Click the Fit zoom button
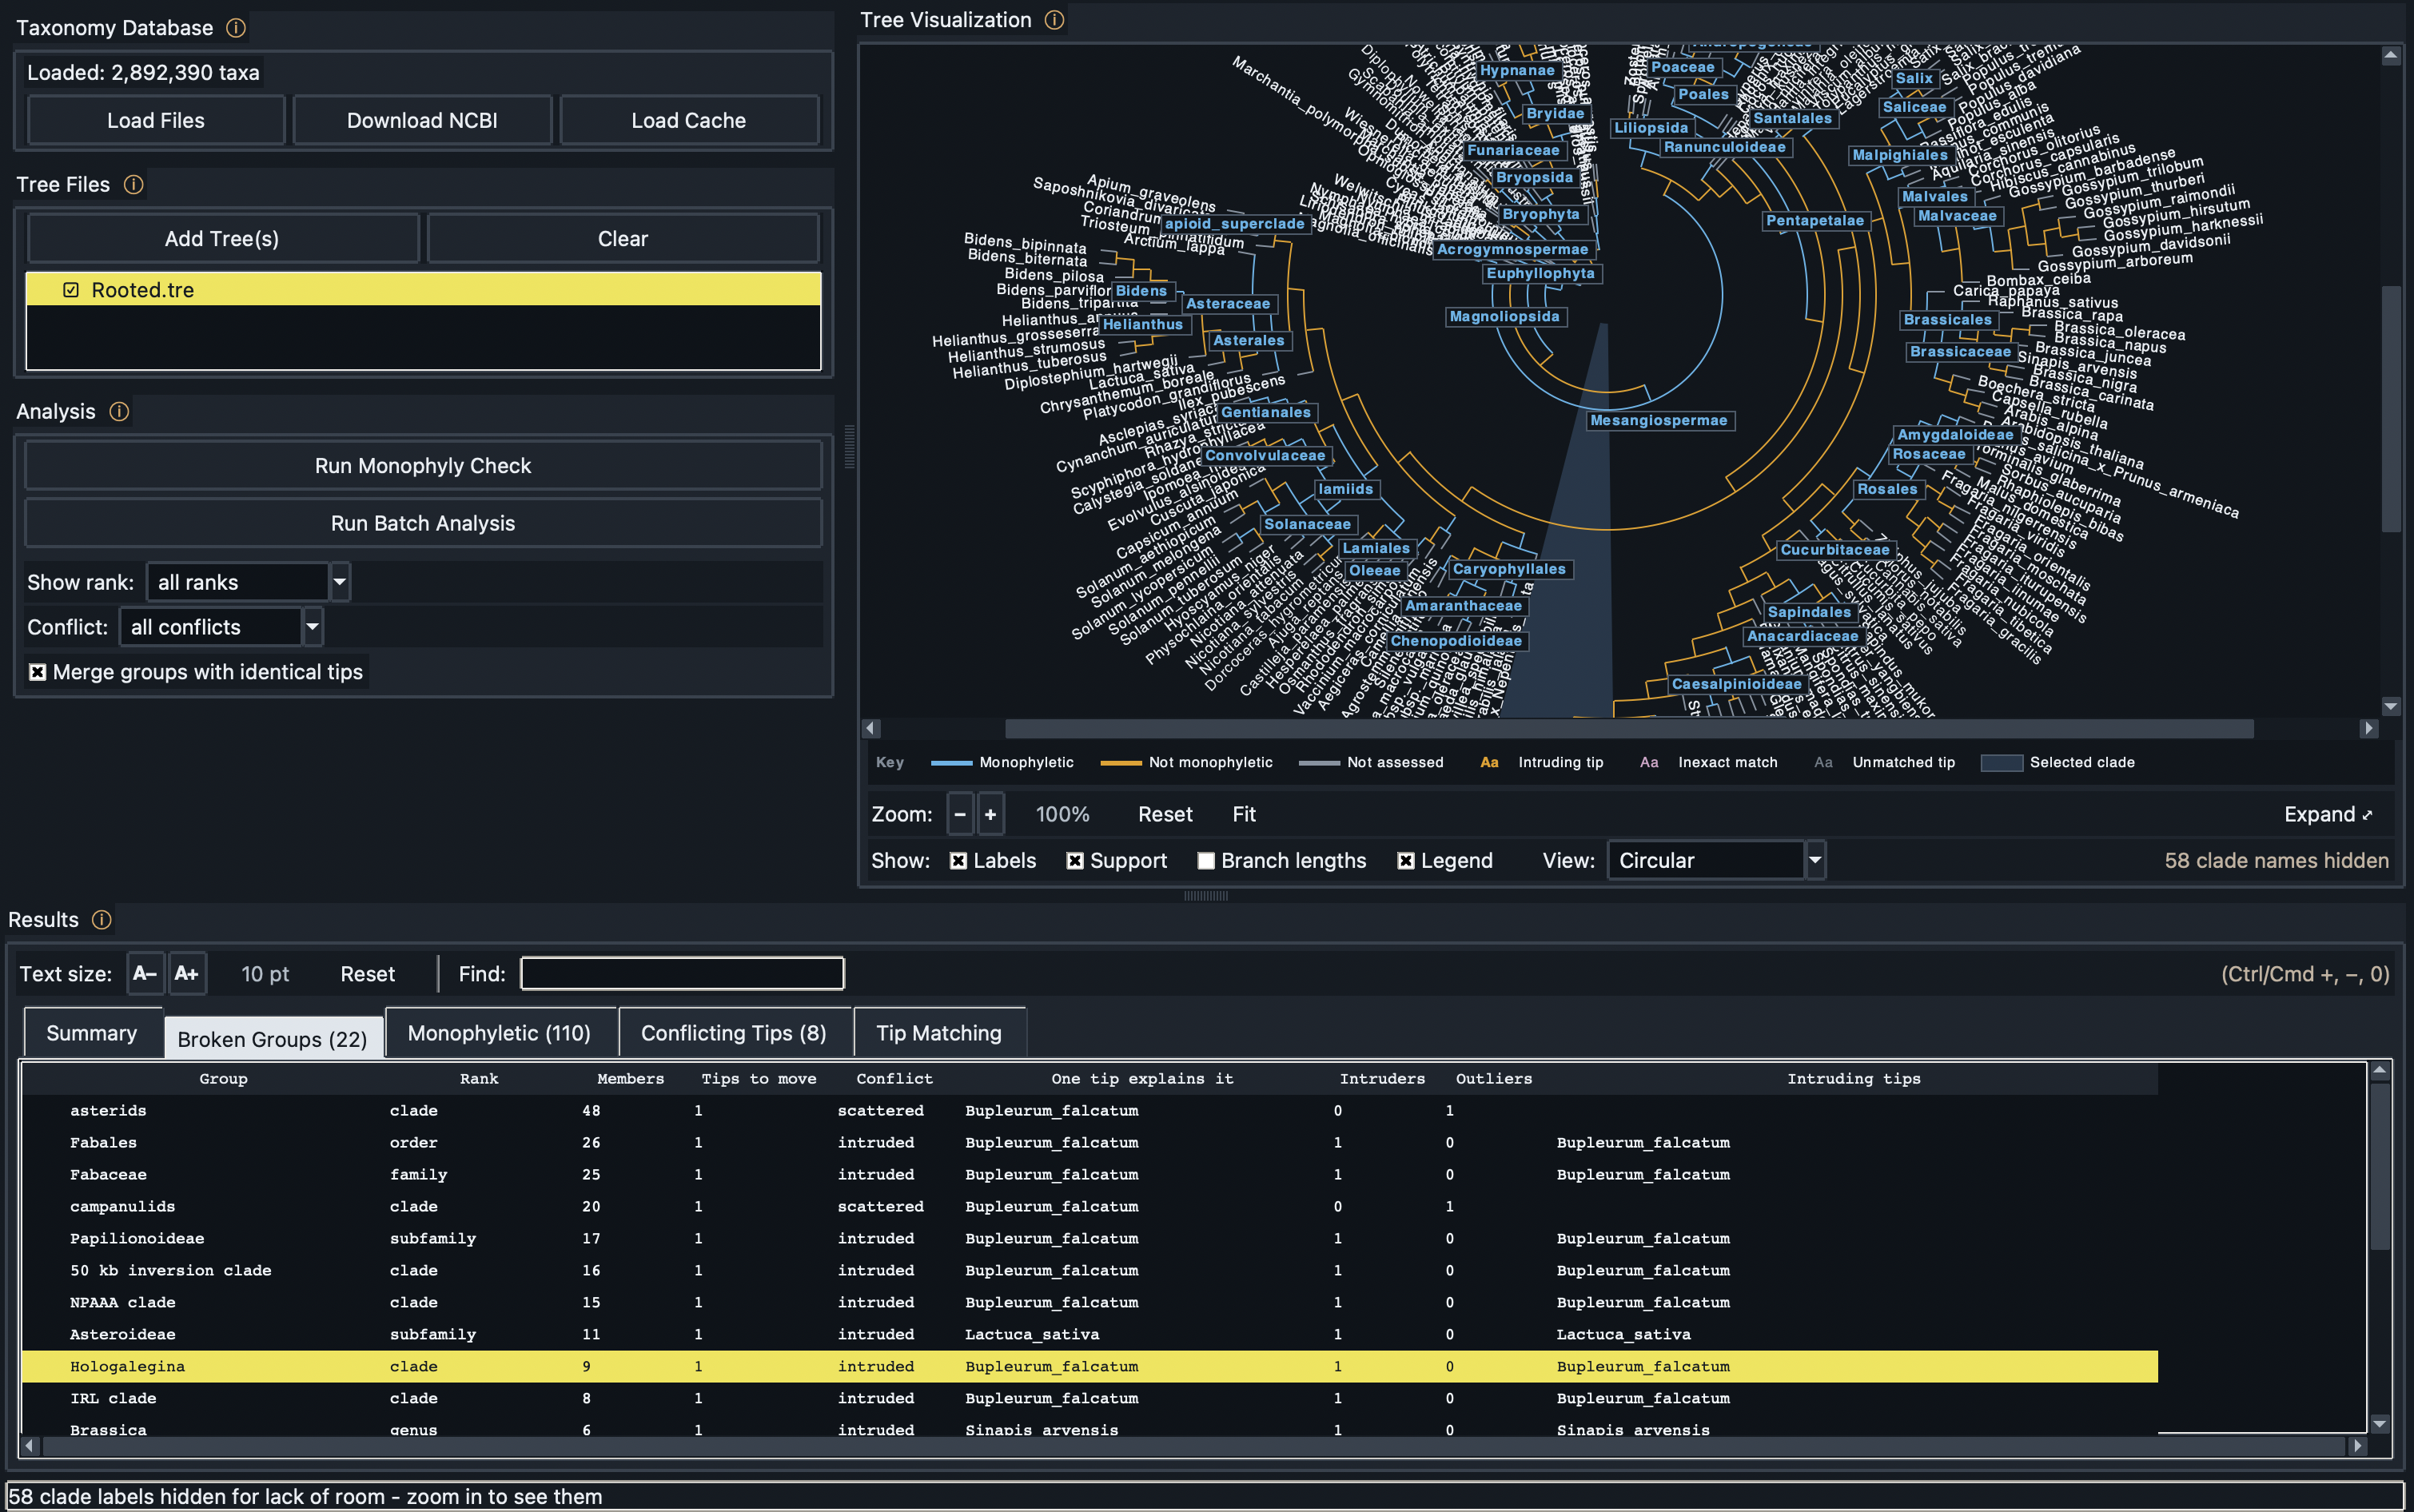 (x=1244, y=814)
